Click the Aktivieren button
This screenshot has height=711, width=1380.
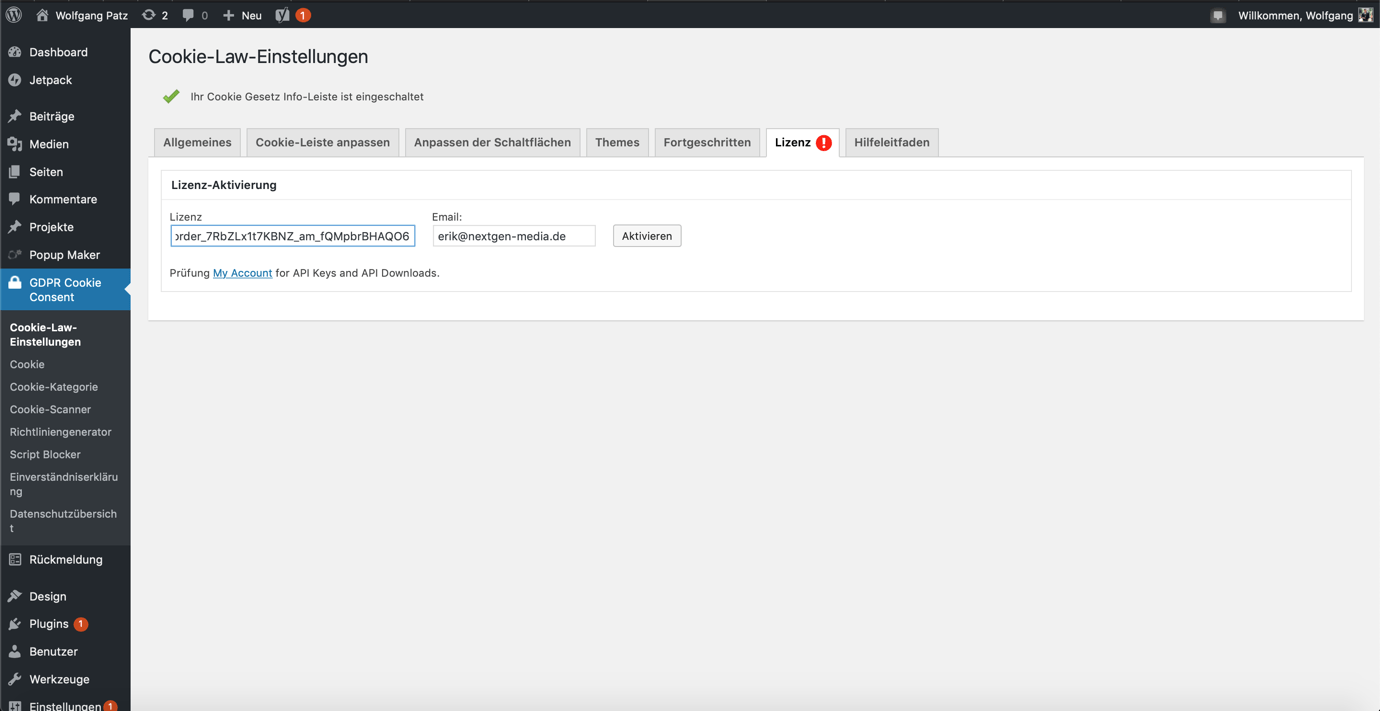coord(647,236)
